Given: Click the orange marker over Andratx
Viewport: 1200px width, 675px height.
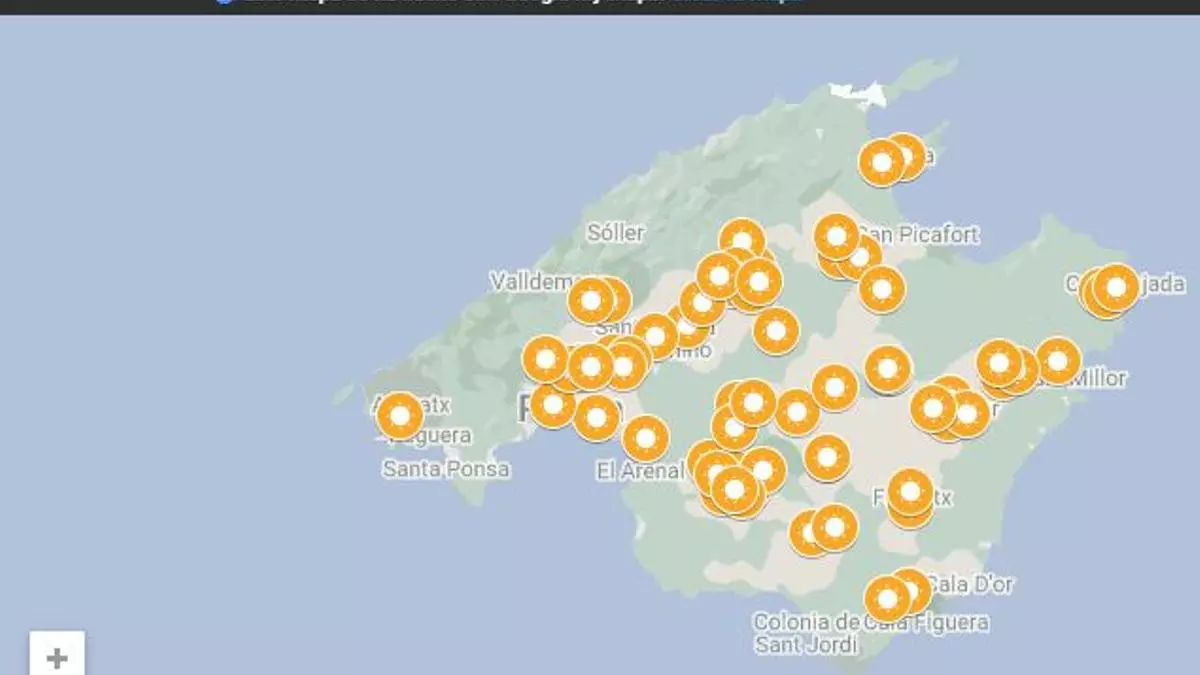Looking at the screenshot, I should point(400,415).
